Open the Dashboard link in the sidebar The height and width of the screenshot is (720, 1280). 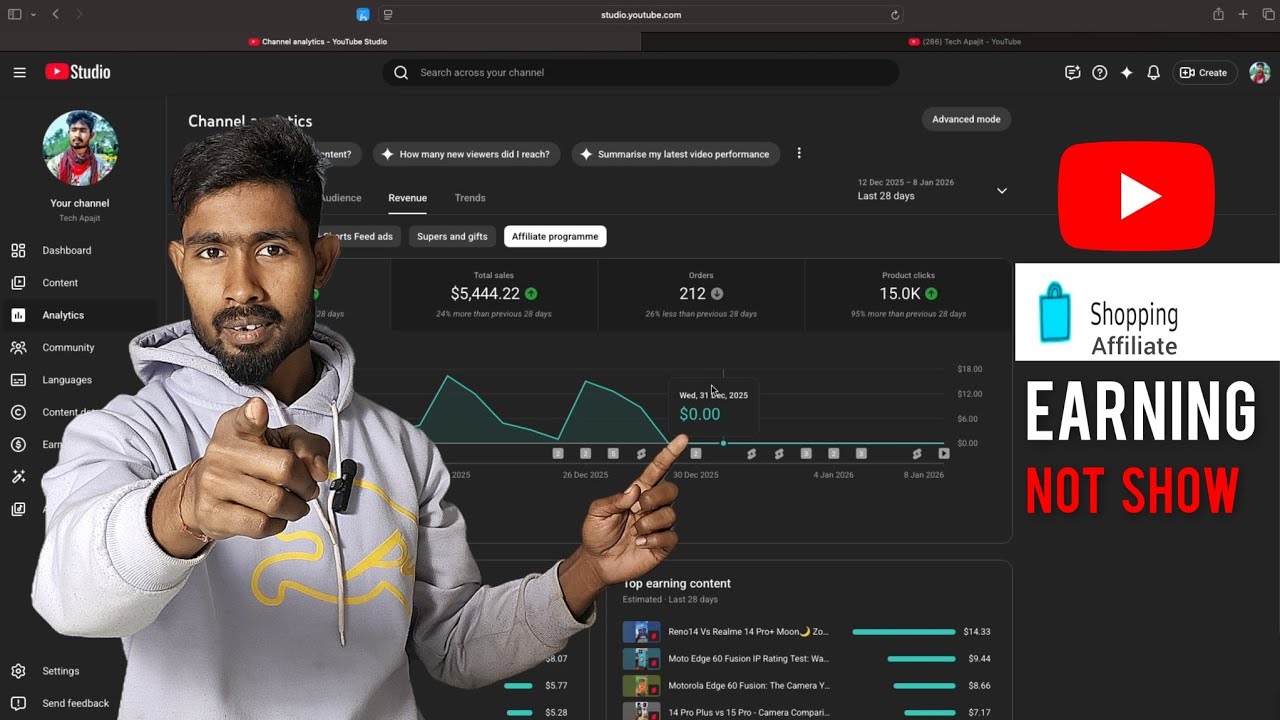click(x=67, y=250)
